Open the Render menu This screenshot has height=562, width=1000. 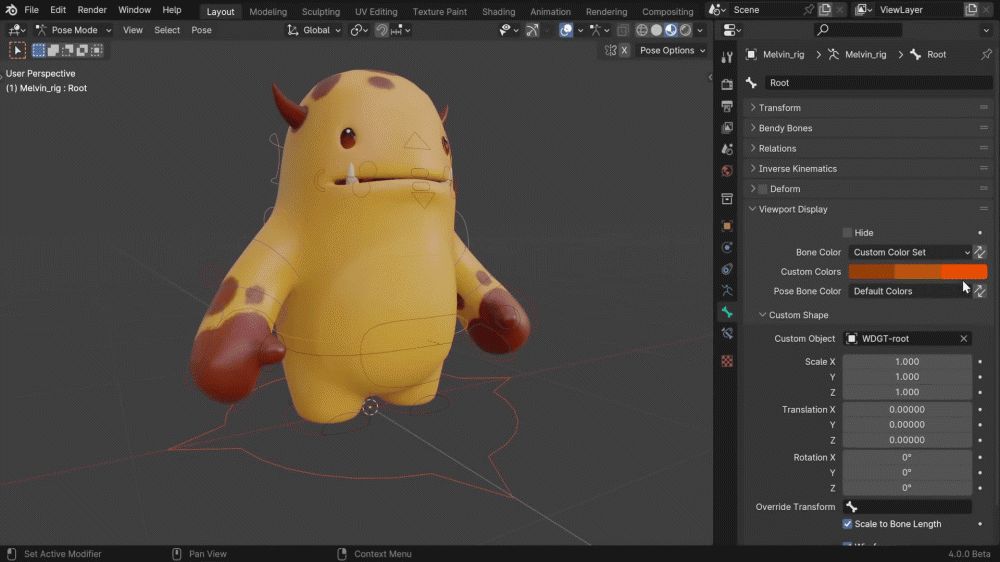pyautogui.click(x=92, y=10)
